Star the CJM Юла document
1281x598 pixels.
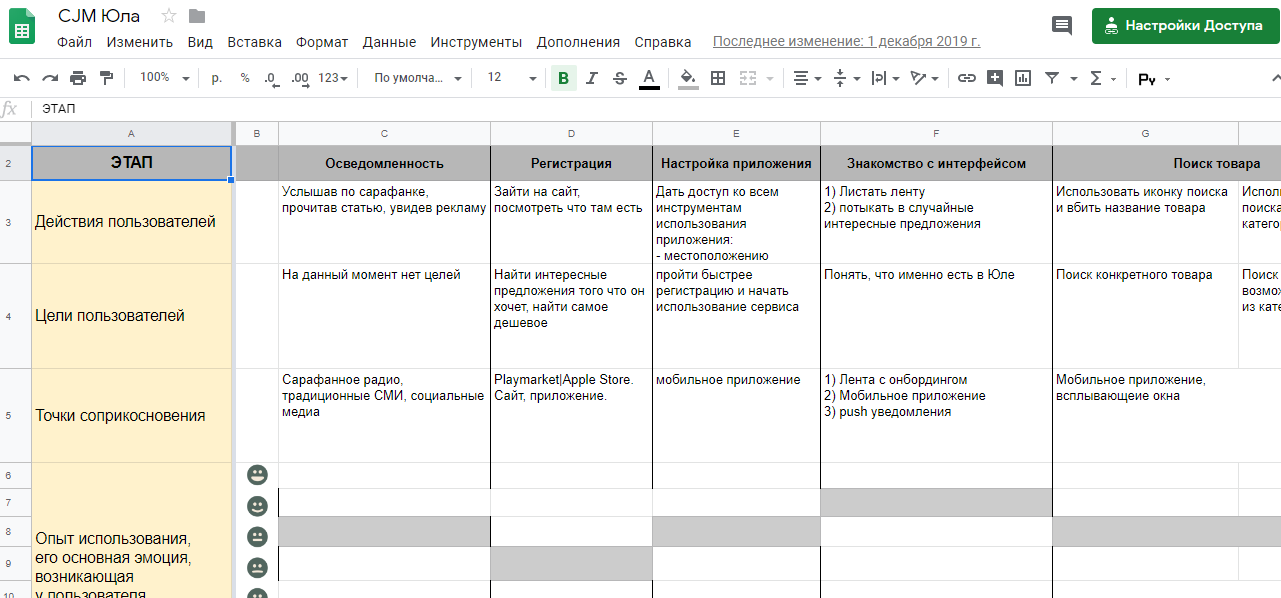click(169, 16)
